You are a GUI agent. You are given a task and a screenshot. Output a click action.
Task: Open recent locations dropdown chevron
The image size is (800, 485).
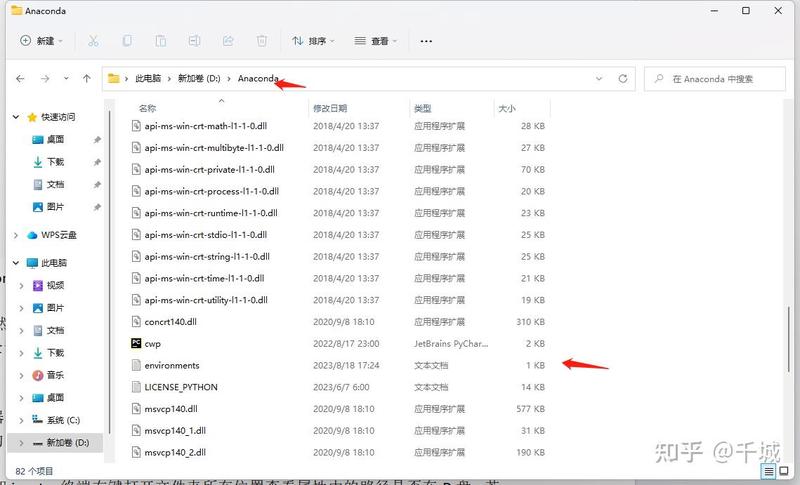point(66,79)
